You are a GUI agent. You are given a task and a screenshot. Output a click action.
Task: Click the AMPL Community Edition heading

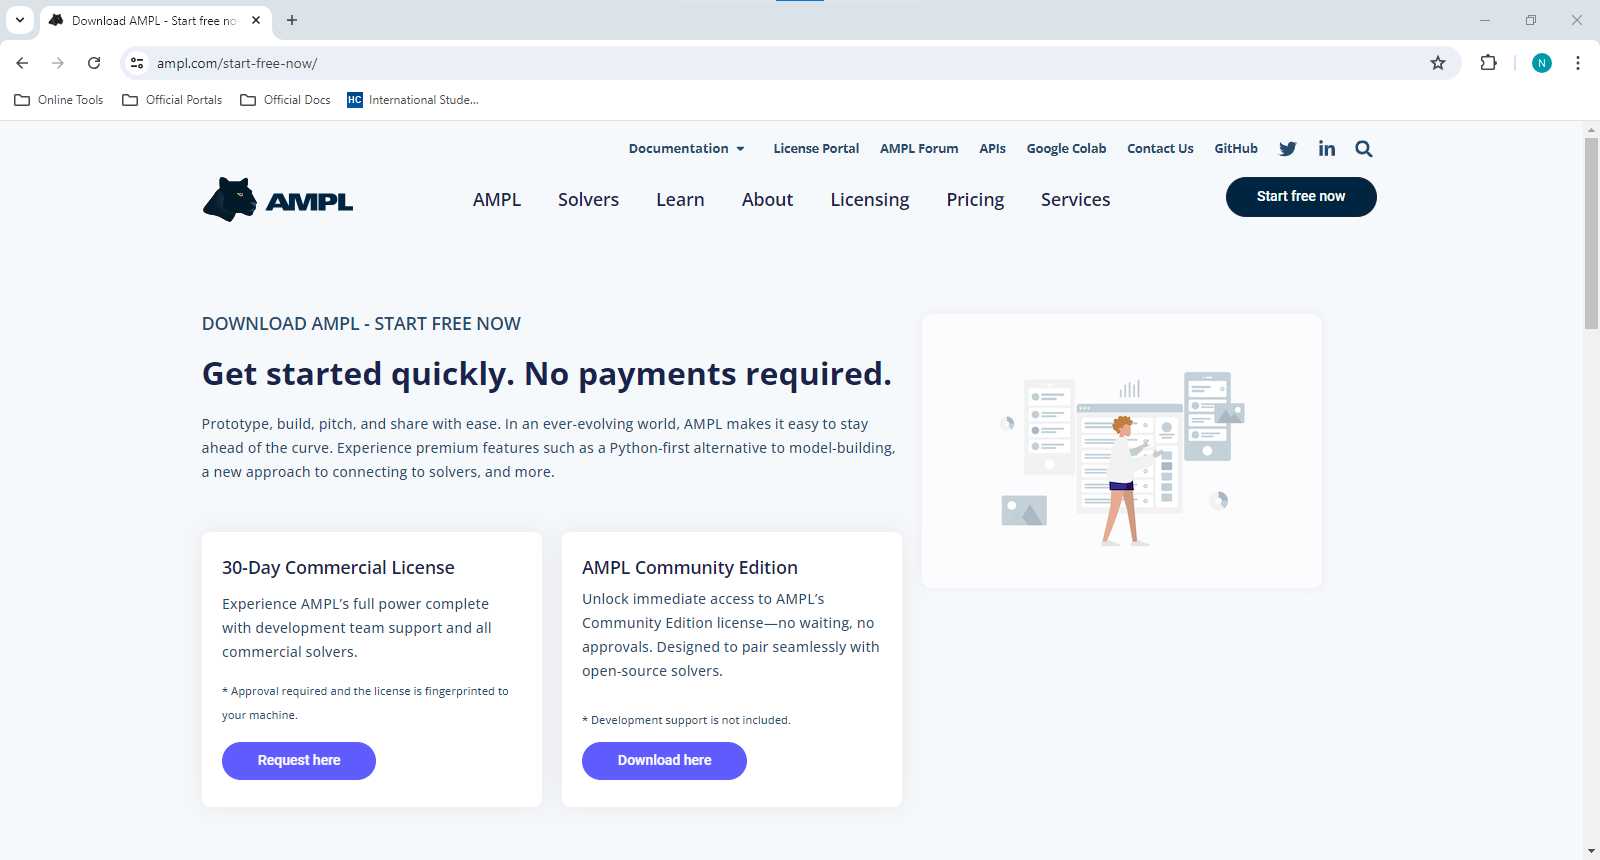[x=690, y=568]
